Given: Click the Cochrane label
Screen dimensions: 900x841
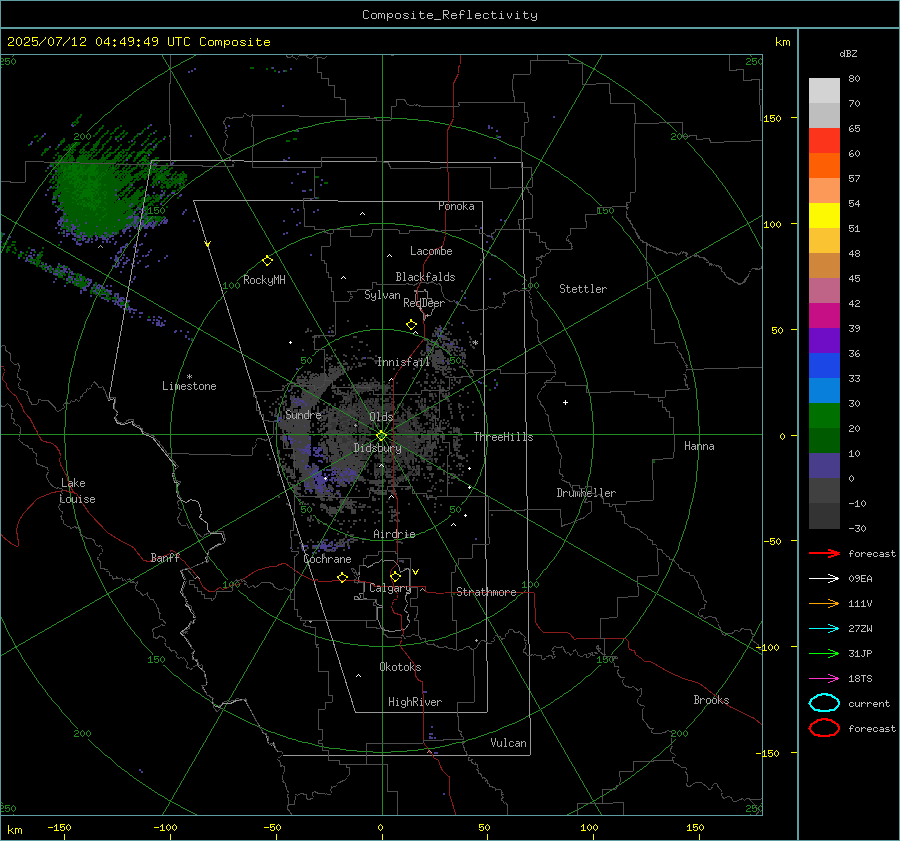Looking at the screenshot, I should point(327,559).
